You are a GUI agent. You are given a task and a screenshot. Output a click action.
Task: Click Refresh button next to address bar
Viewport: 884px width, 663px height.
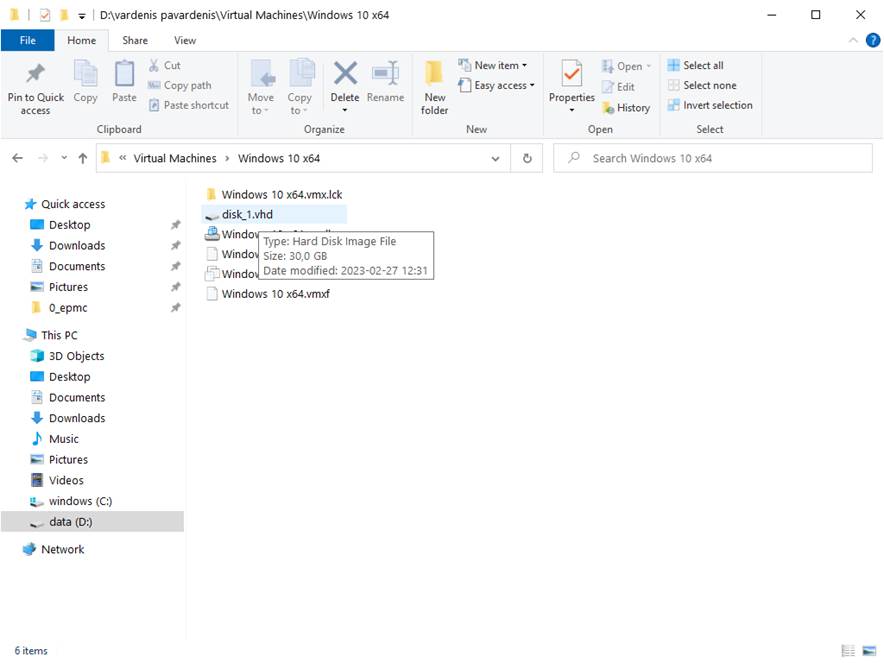point(527,158)
